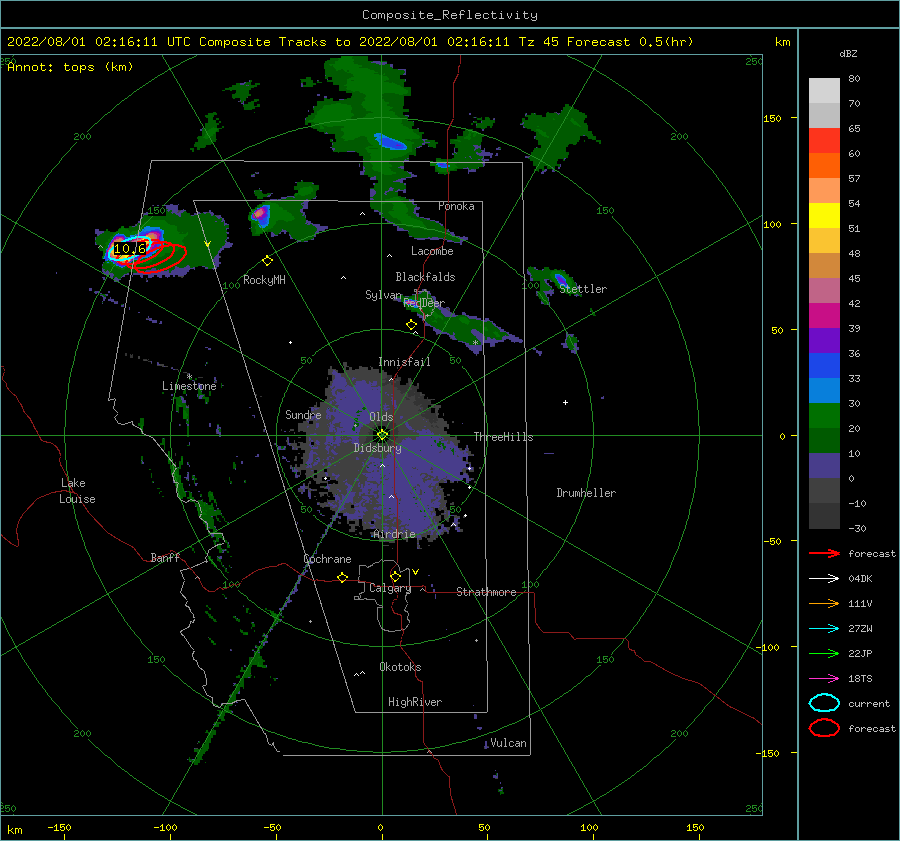Screen dimensions: 900x841
Task: Click the radar site marker between Olds and Didsbury
Action: click(x=382, y=435)
